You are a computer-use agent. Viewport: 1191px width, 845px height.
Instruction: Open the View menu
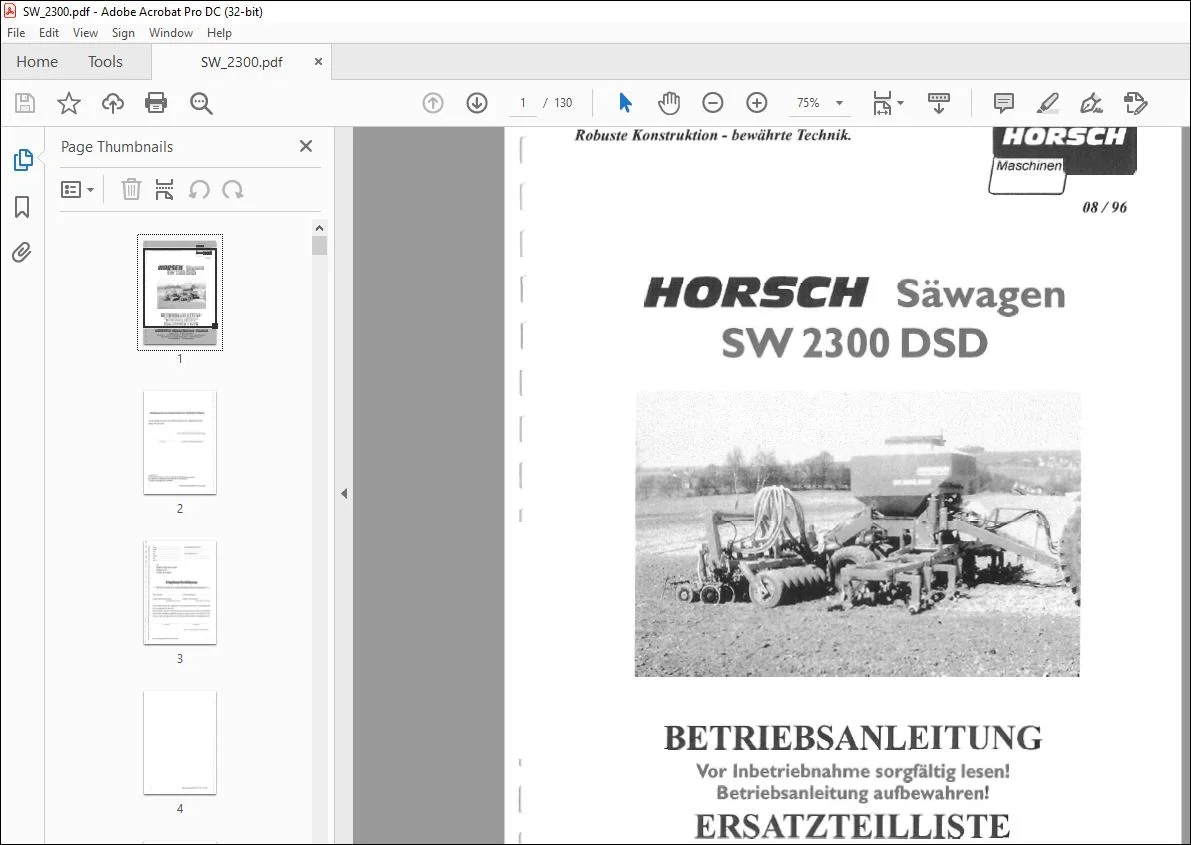point(85,33)
